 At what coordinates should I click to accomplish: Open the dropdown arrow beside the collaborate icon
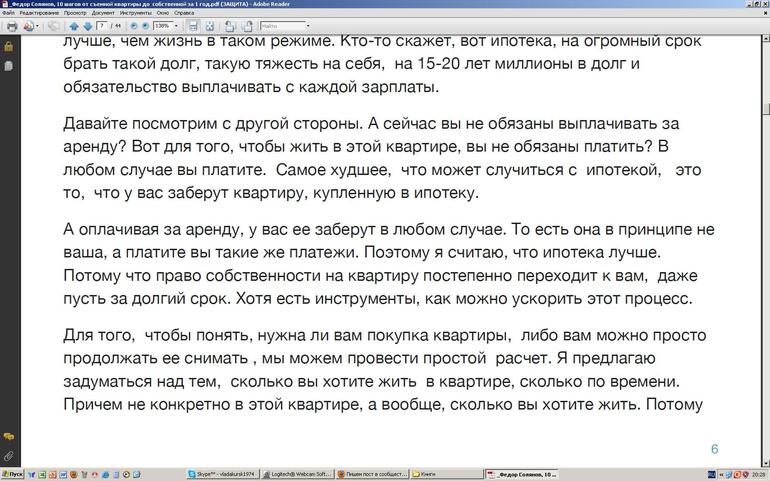tap(36, 25)
